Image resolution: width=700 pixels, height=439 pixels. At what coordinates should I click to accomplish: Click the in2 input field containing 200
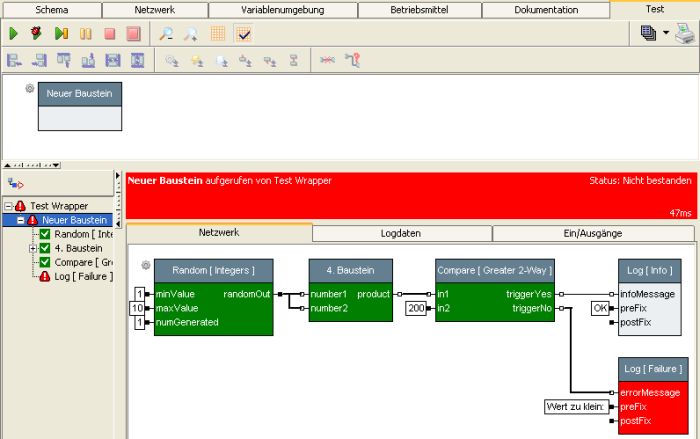[x=417, y=308]
